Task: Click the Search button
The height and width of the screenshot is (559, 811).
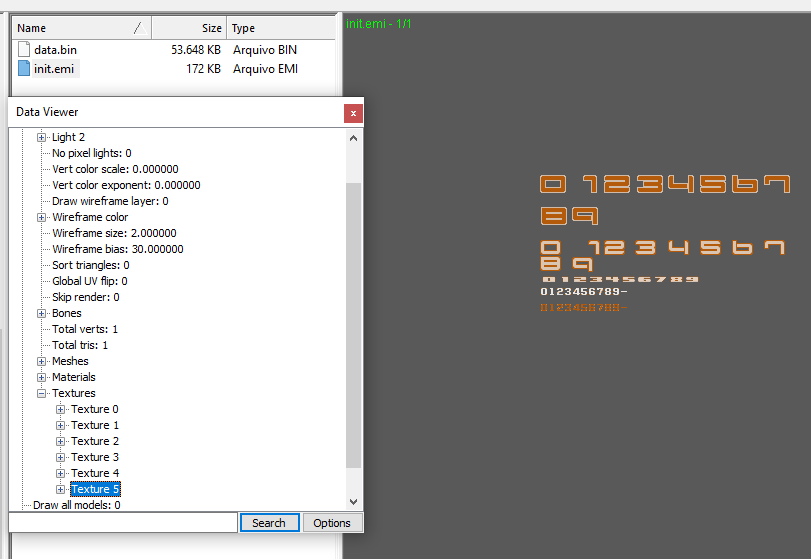Action: [x=269, y=523]
